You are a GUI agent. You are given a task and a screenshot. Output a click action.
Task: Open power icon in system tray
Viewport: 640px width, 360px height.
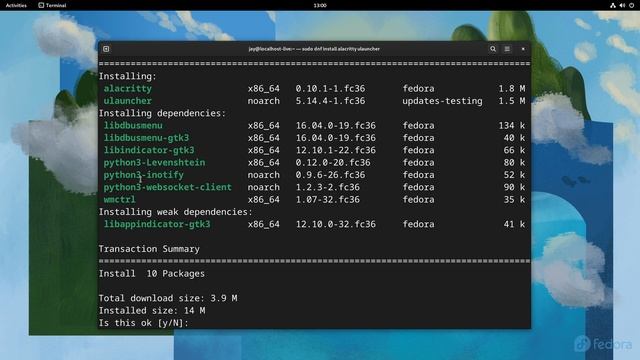coord(632,5)
